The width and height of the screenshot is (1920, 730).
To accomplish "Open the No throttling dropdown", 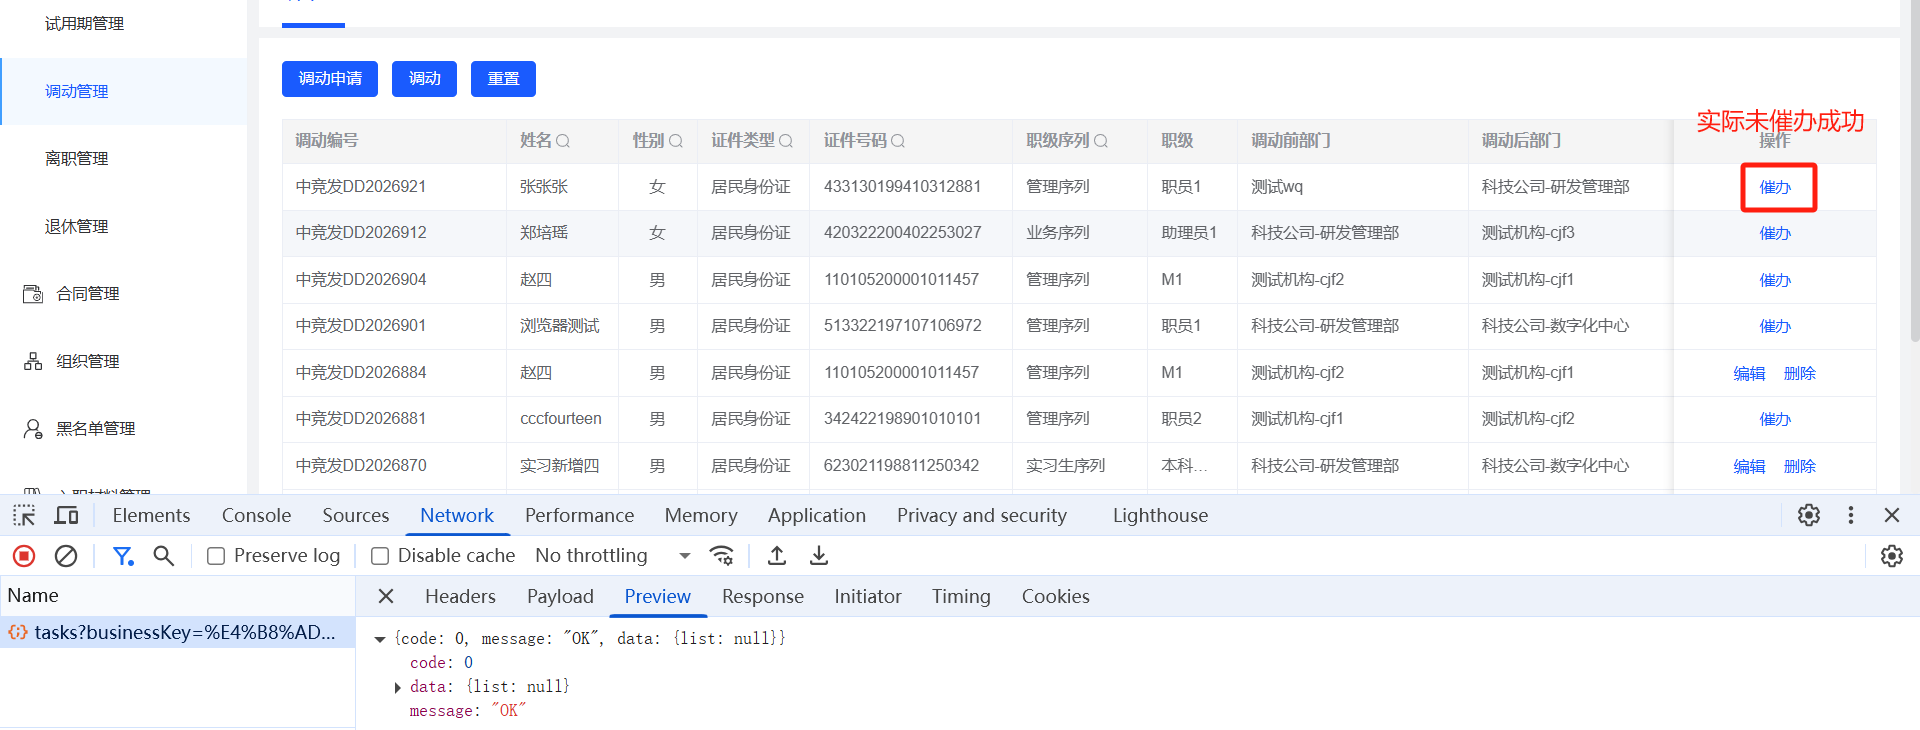I will (613, 556).
